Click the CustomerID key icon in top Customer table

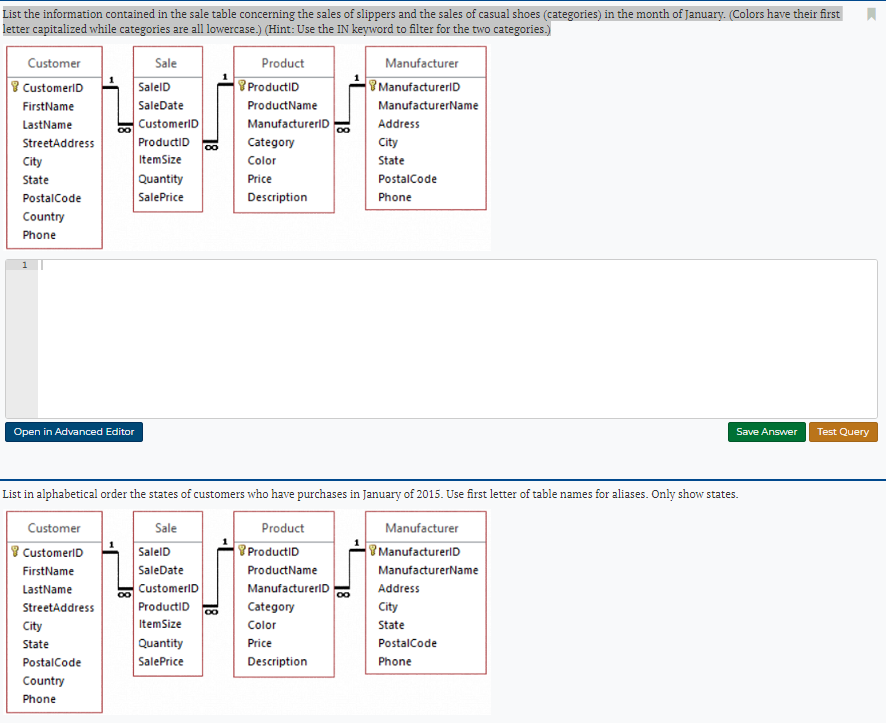click(15, 87)
